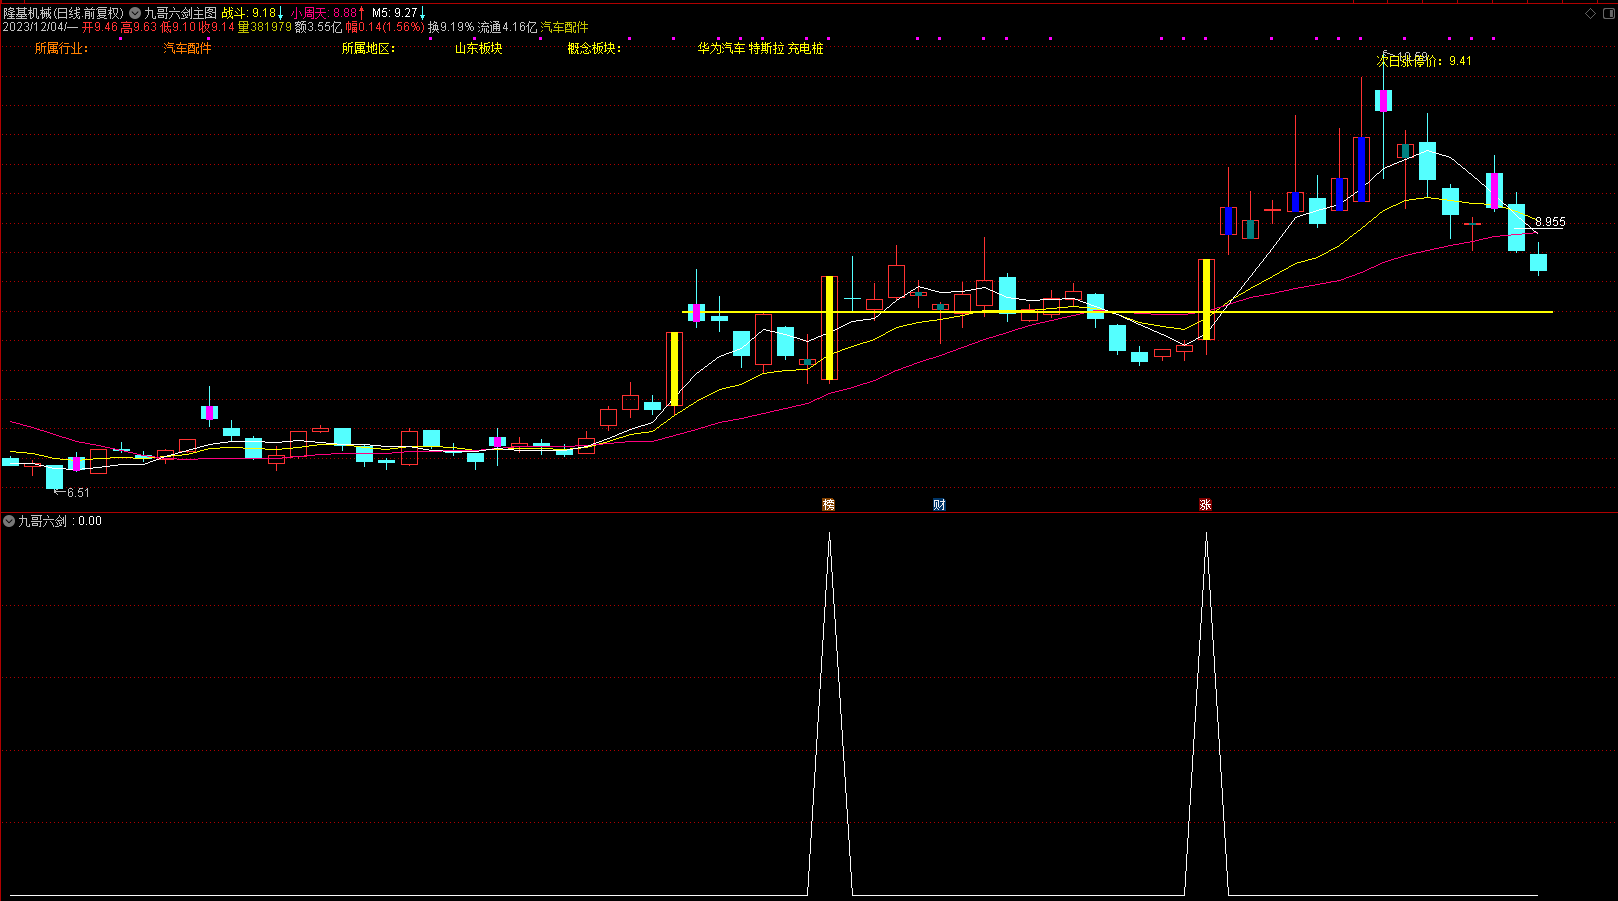1618x901 pixels.
Task: Click the 特斯拉 concept label
Action: pyautogui.click(x=766, y=48)
